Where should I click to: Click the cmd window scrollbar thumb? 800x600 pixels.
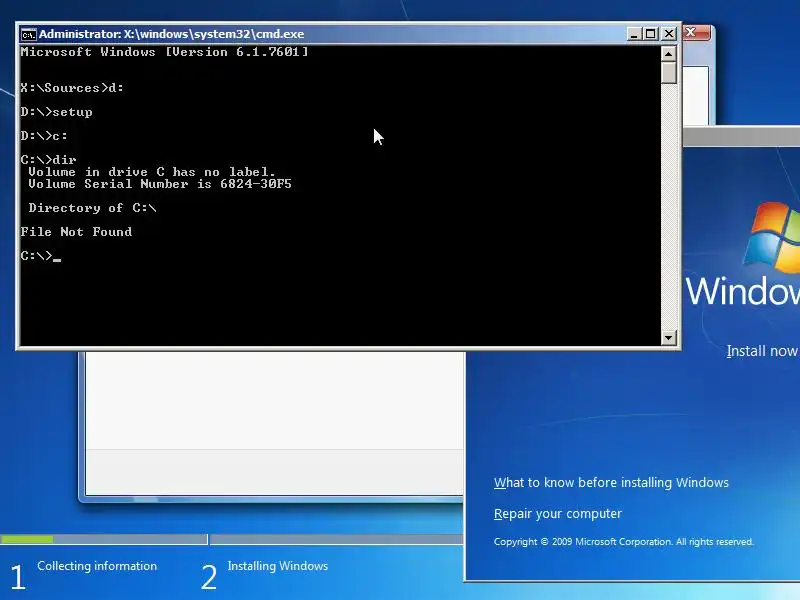pyautogui.click(x=668, y=72)
